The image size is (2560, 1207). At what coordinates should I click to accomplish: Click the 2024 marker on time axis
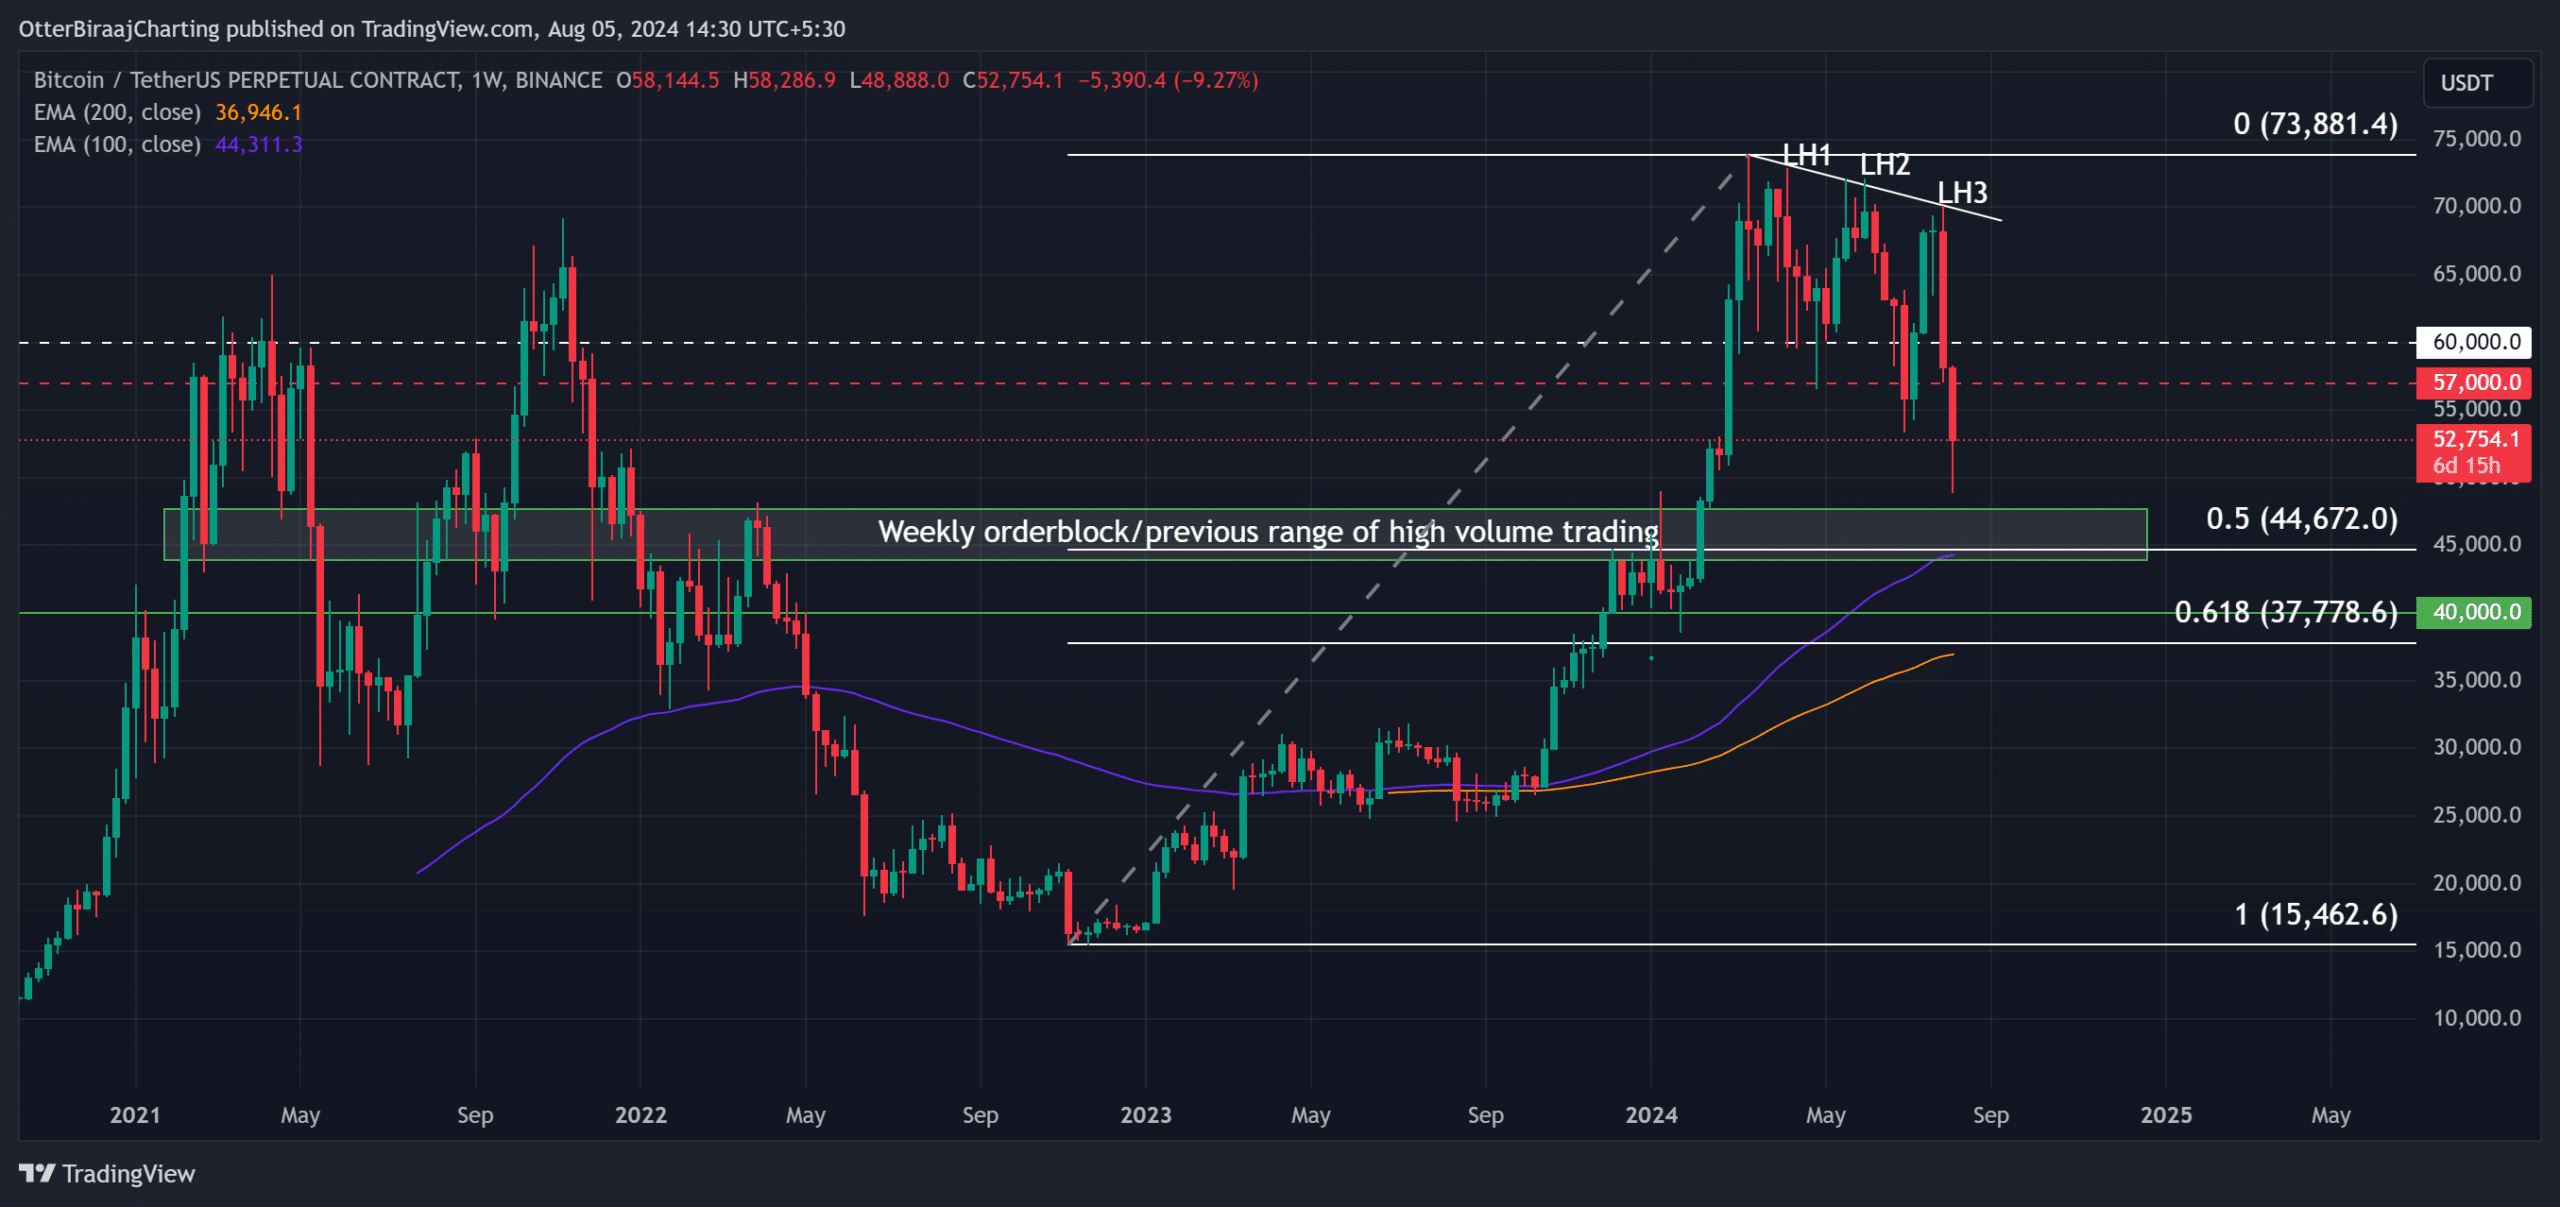(x=1651, y=1115)
